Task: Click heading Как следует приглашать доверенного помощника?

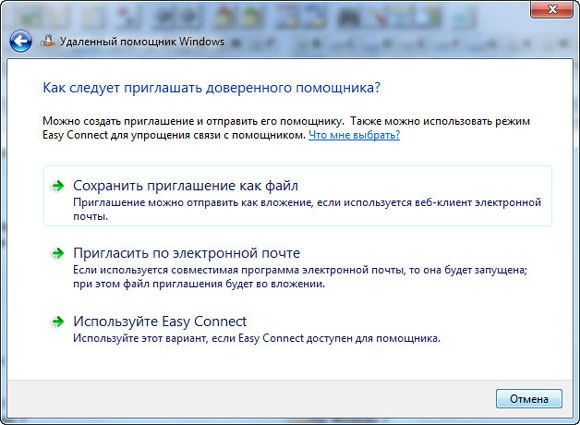Action: (212, 88)
